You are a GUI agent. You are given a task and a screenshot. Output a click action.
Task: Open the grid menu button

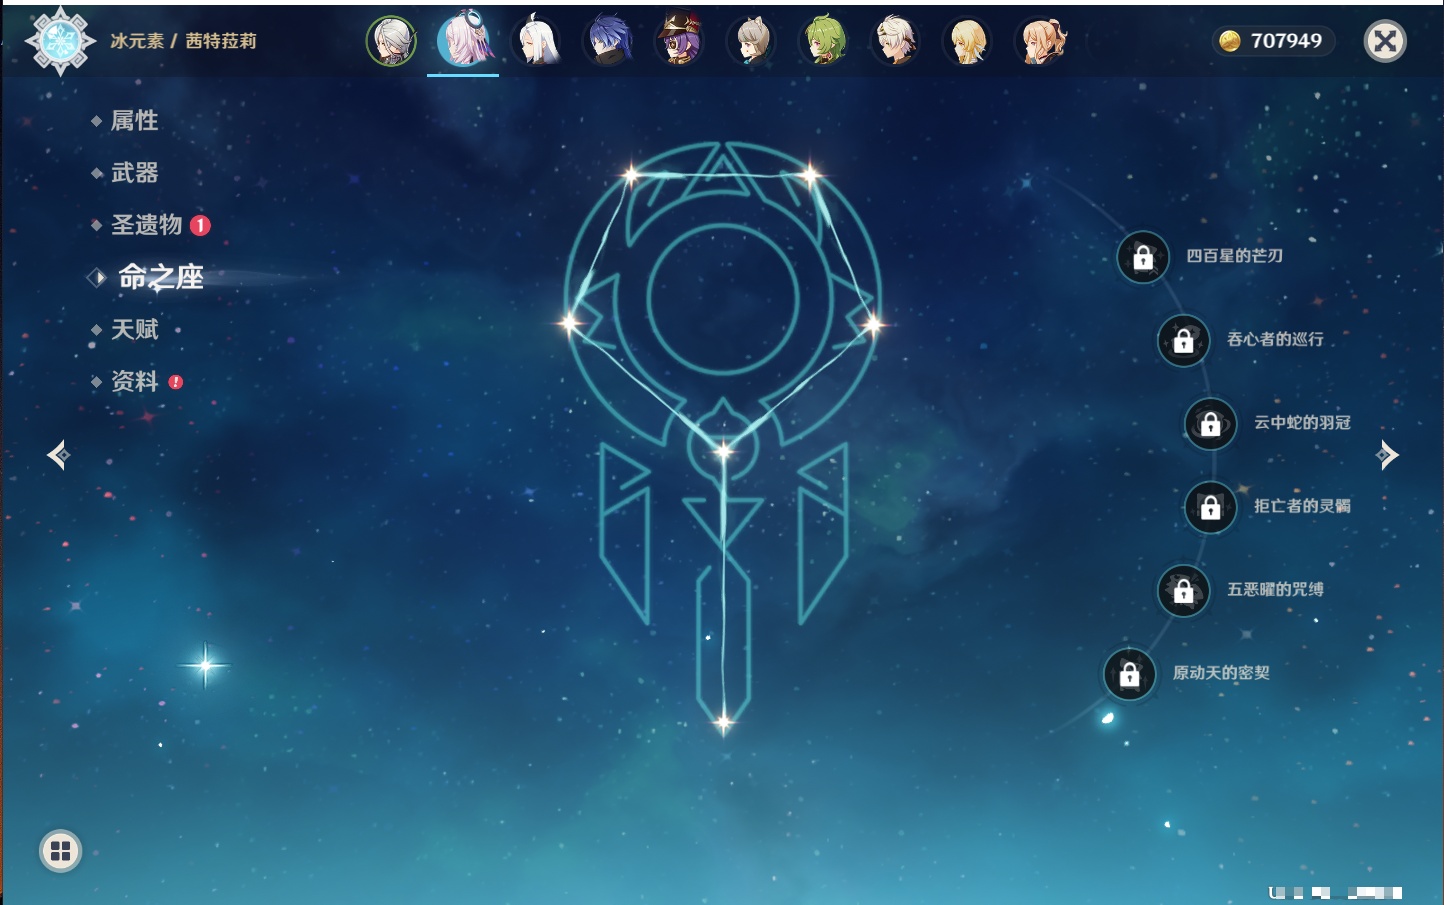pyautogui.click(x=60, y=851)
